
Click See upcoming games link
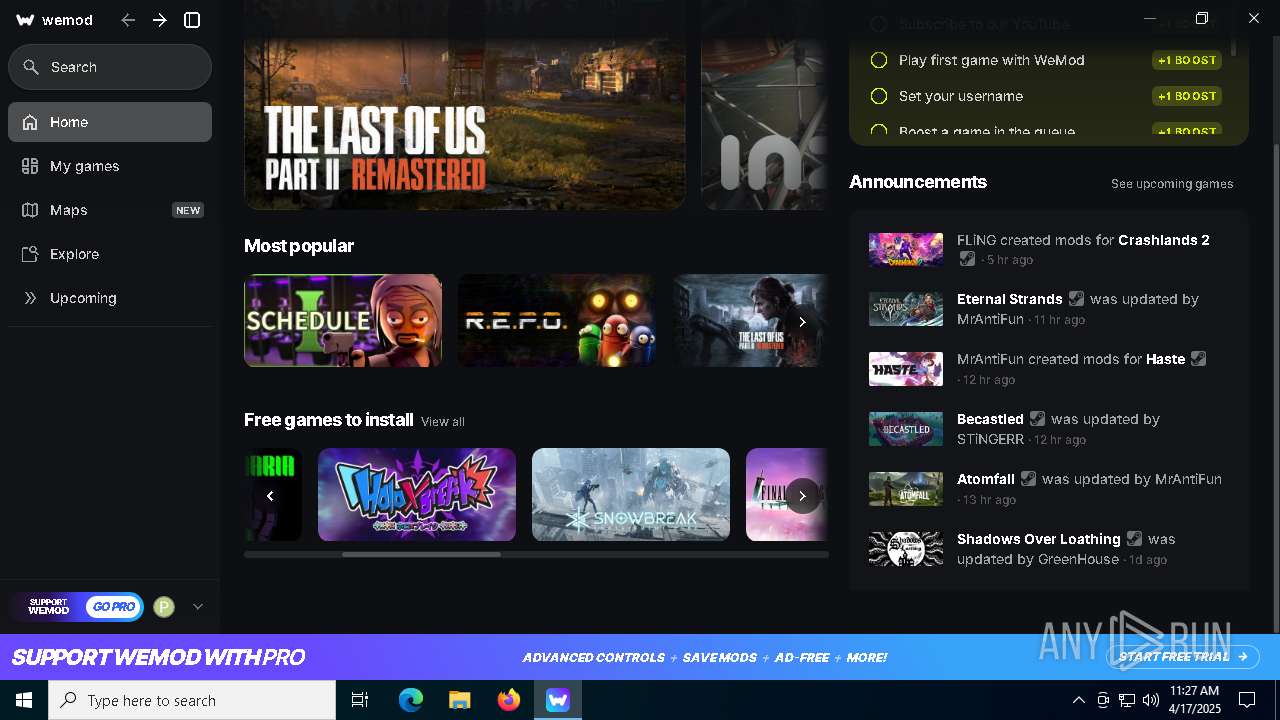pyautogui.click(x=1172, y=184)
